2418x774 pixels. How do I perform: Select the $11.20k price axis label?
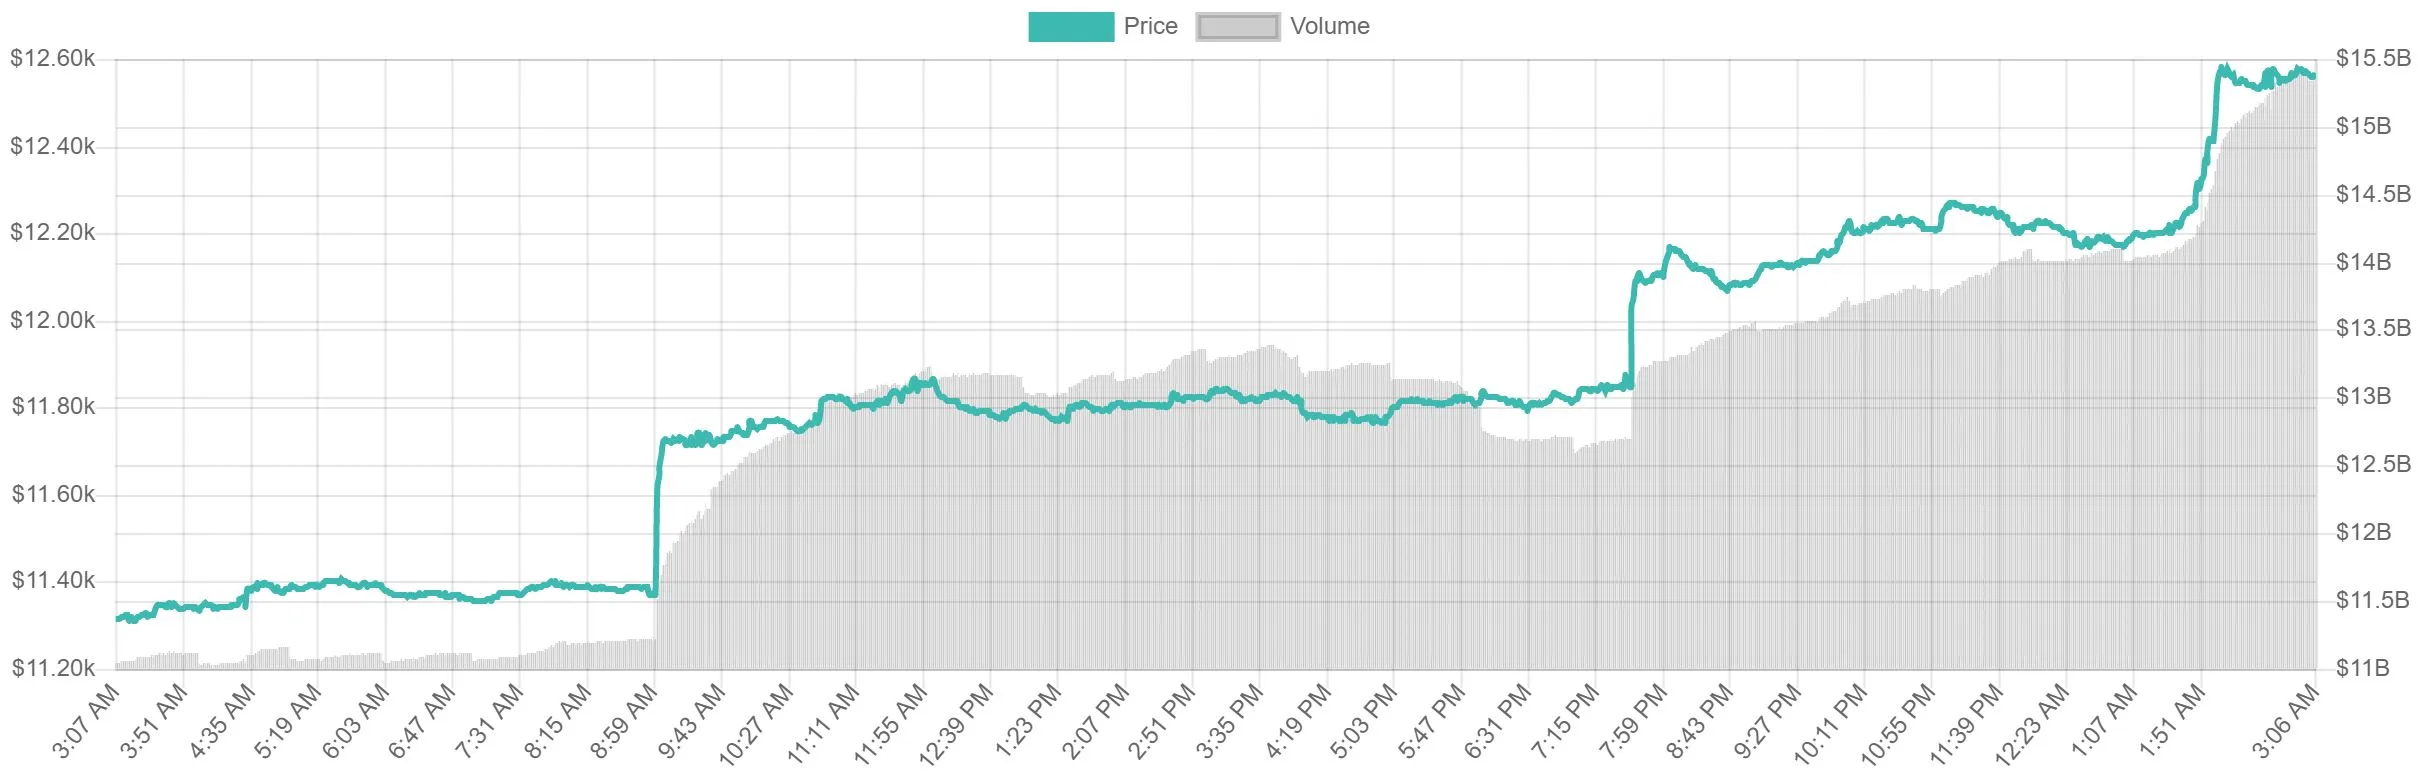click(53, 668)
